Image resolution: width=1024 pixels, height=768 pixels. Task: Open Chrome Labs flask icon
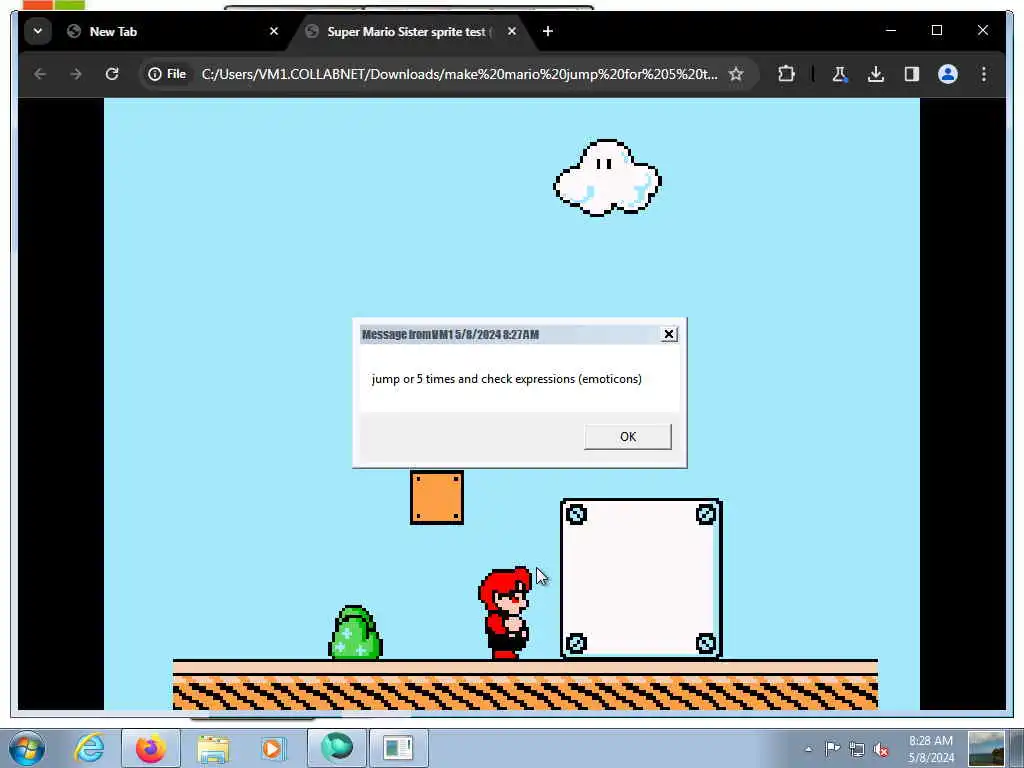click(x=840, y=74)
